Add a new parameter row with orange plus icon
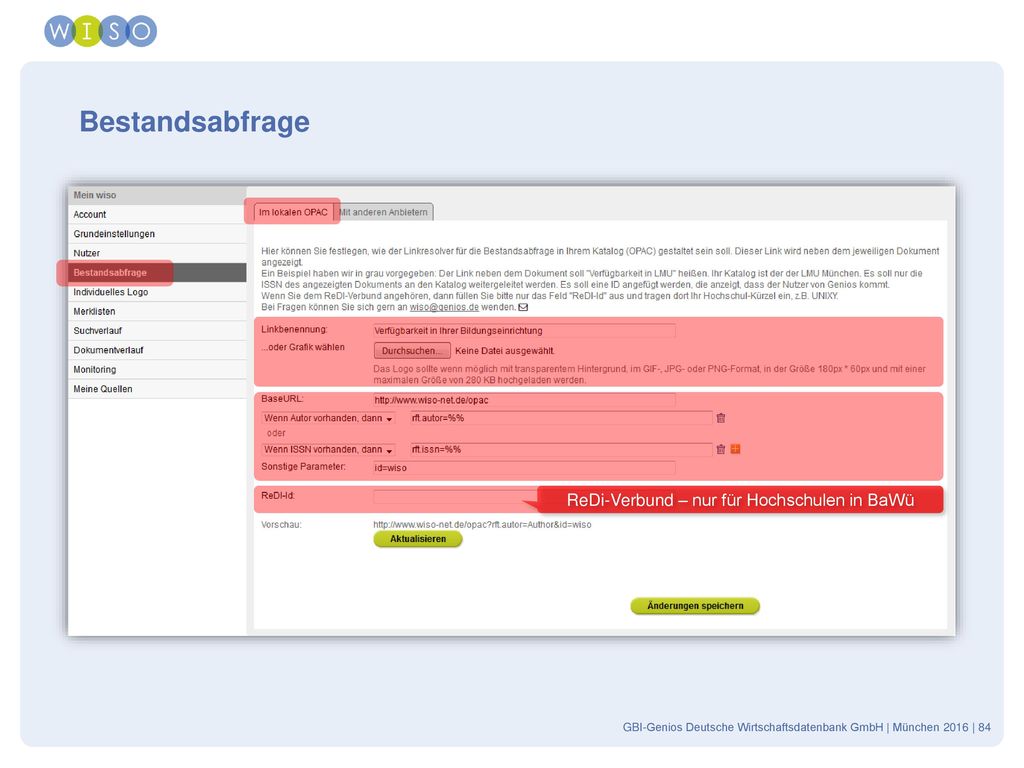Image resolution: width=1024 pixels, height=768 pixels. [x=735, y=449]
